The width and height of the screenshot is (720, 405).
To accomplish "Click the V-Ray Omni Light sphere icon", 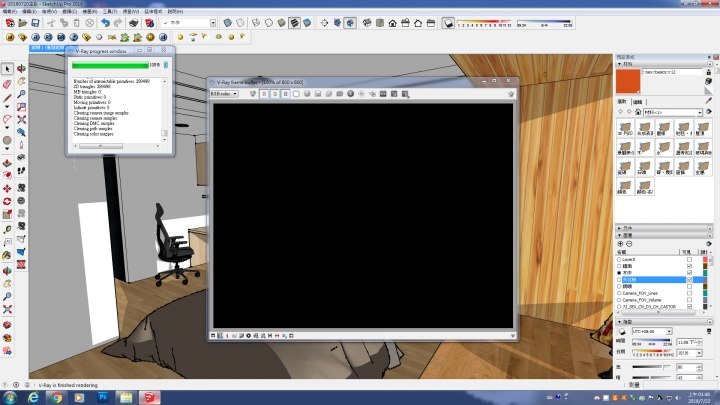I will 180,37.
